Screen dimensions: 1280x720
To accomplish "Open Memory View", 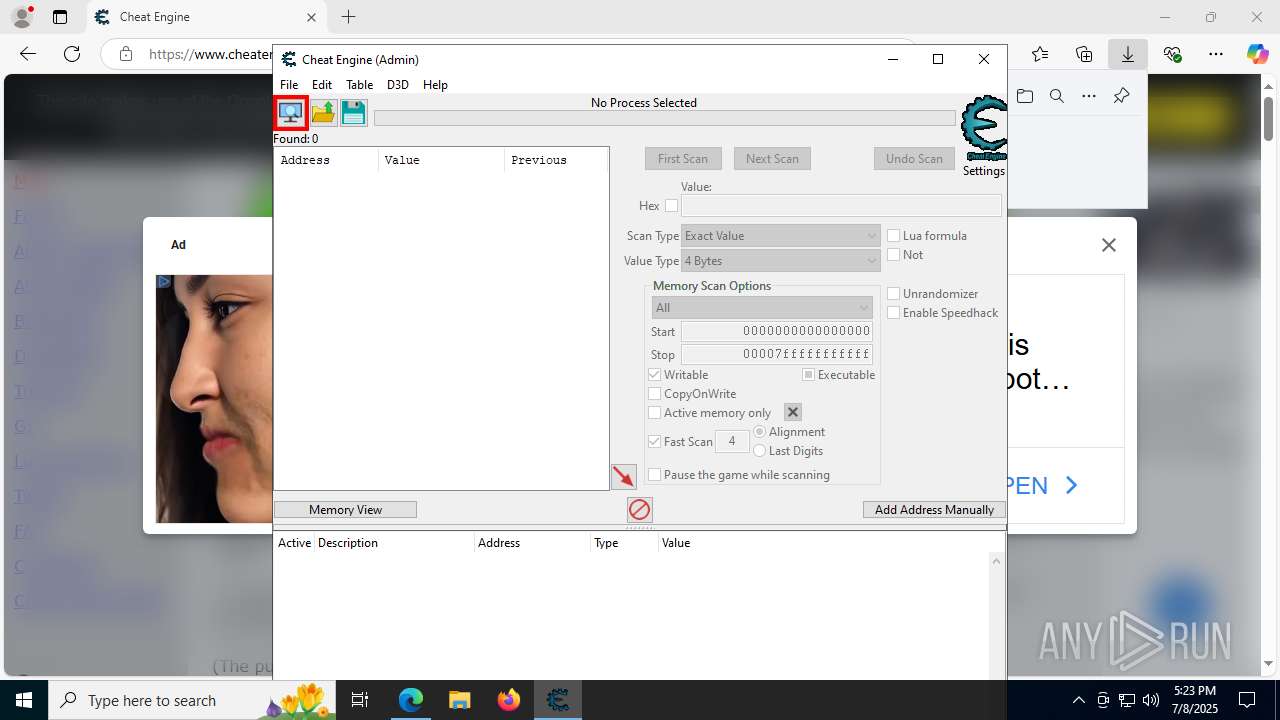I will [345, 510].
